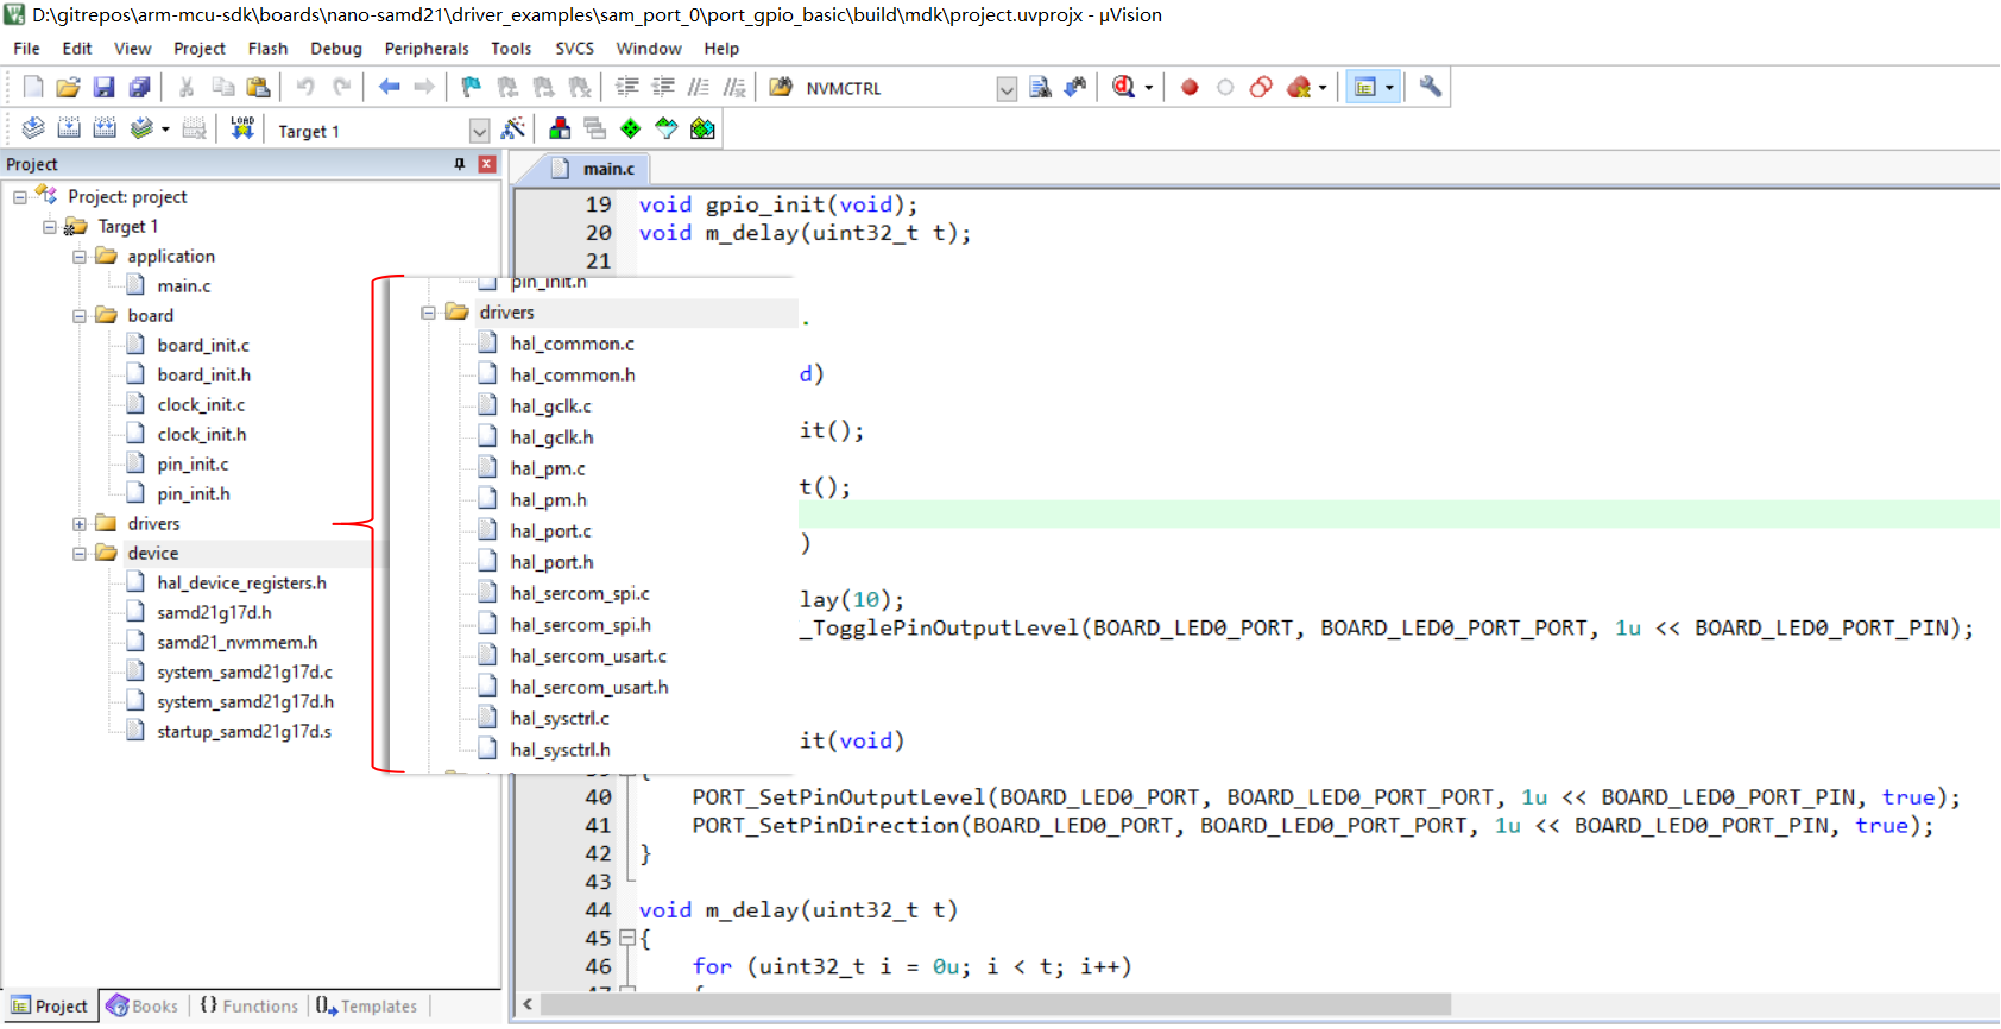Screen dimensions: 2001x1029
Task: Open the Pack Installer icon
Action: [x=702, y=129]
